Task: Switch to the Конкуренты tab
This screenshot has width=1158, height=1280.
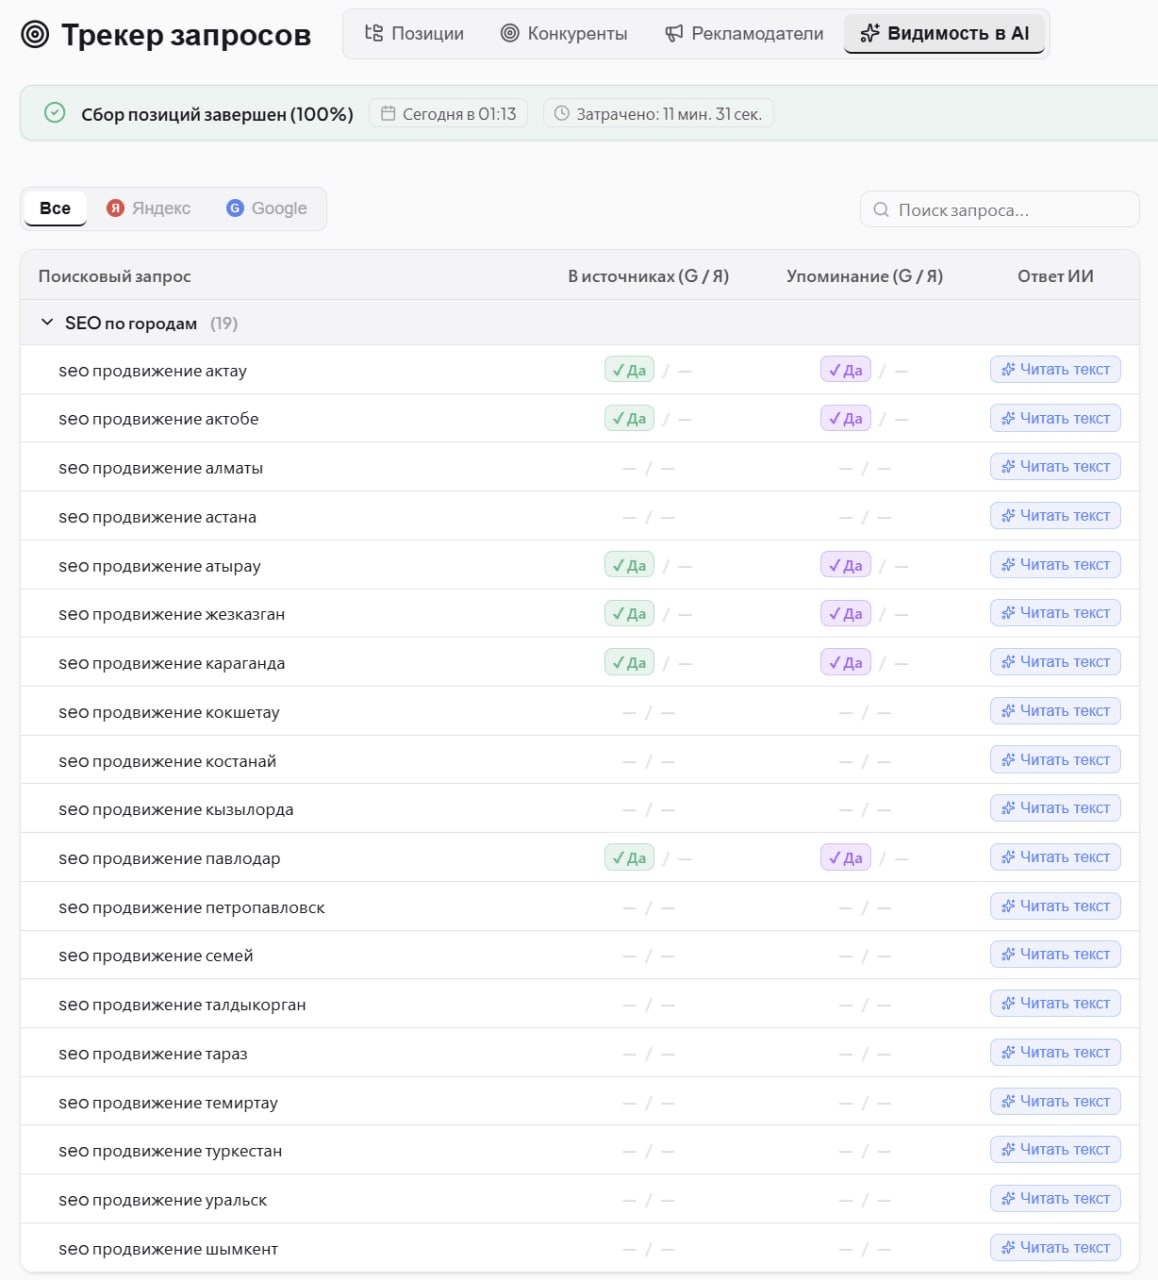Action: click(564, 33)
